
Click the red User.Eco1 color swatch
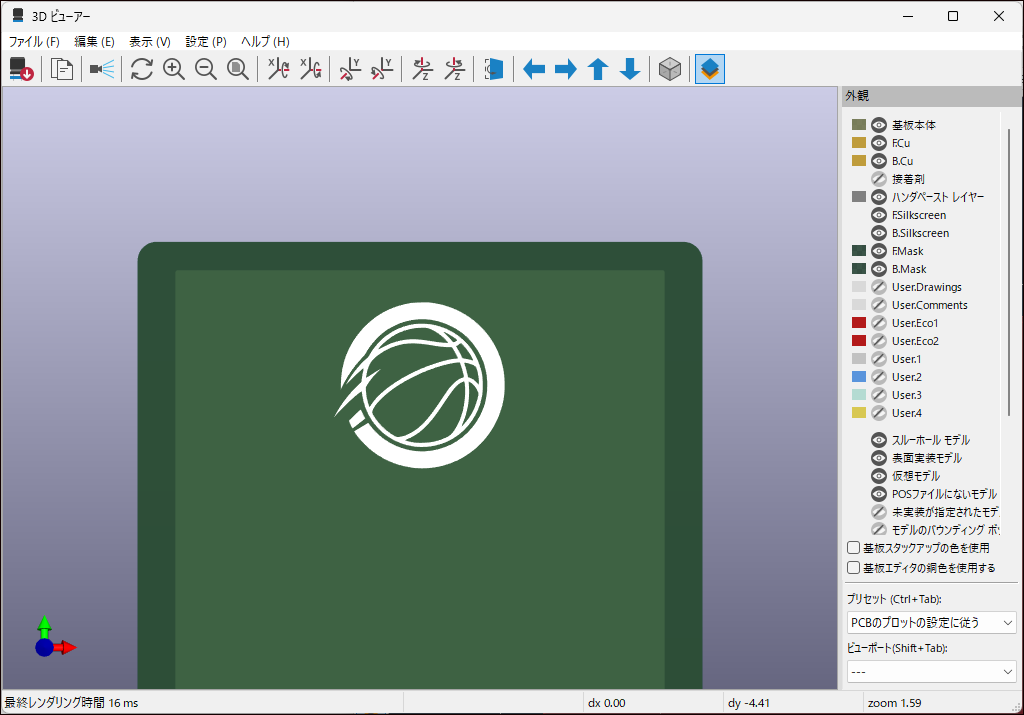click(858, 323)
